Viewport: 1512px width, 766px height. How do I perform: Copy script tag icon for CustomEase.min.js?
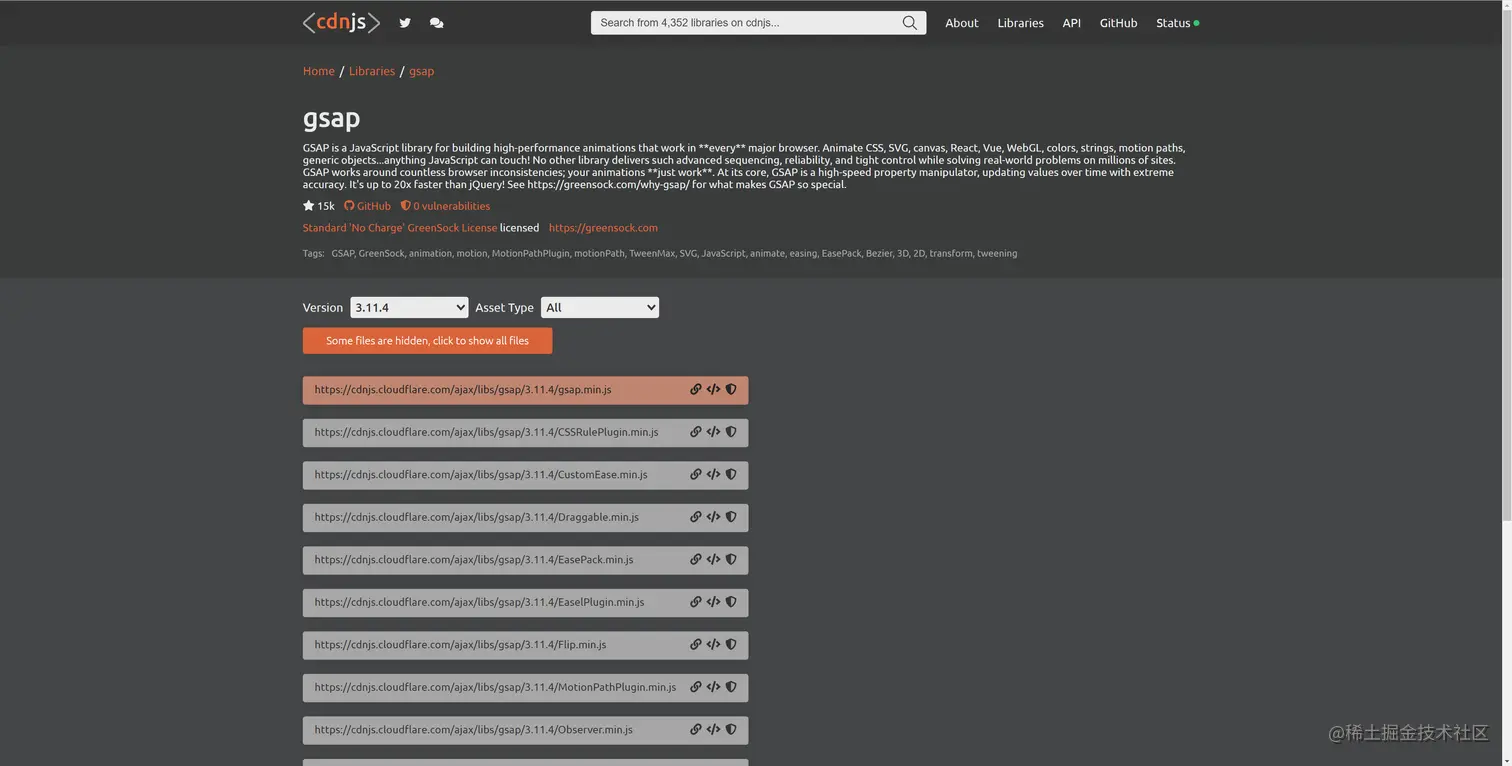tap(713, 475)
